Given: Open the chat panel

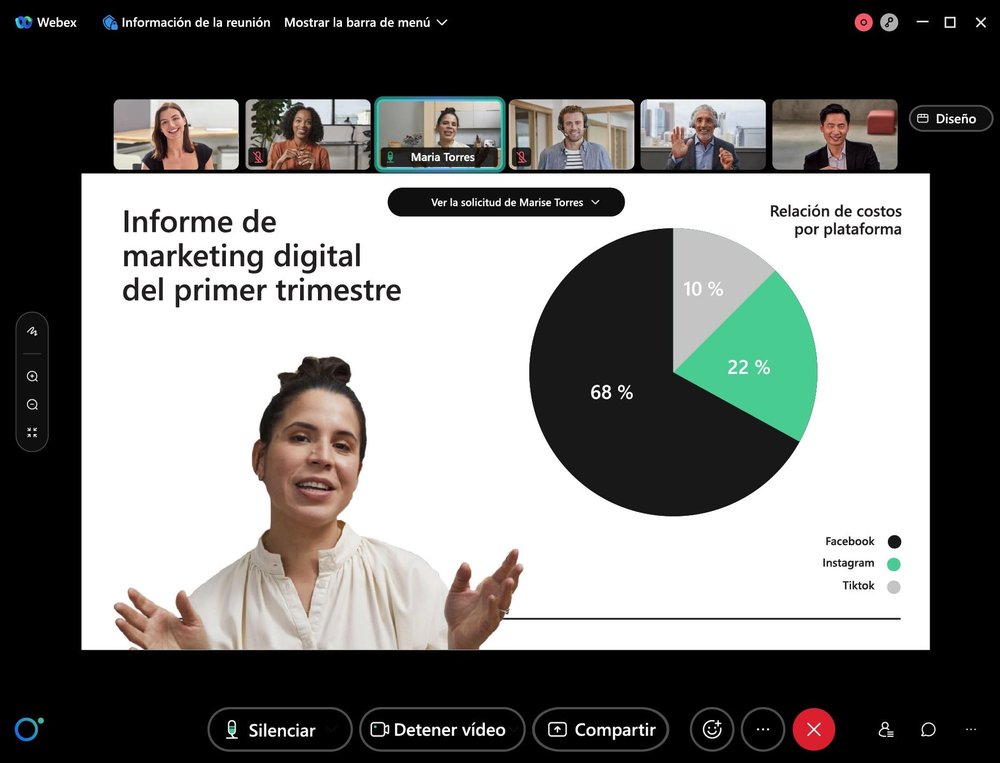Looking at the screenshot, I should tap(928, 729).
